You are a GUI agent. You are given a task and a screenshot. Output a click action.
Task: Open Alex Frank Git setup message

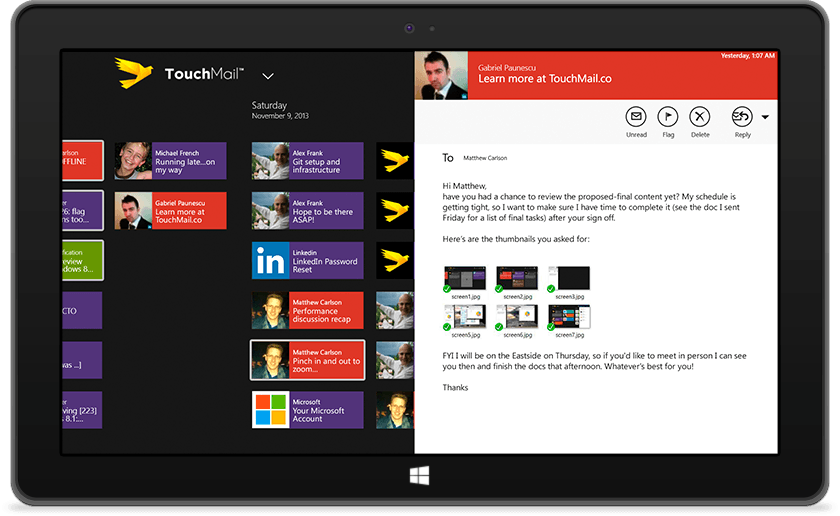(x=308, y=161)
